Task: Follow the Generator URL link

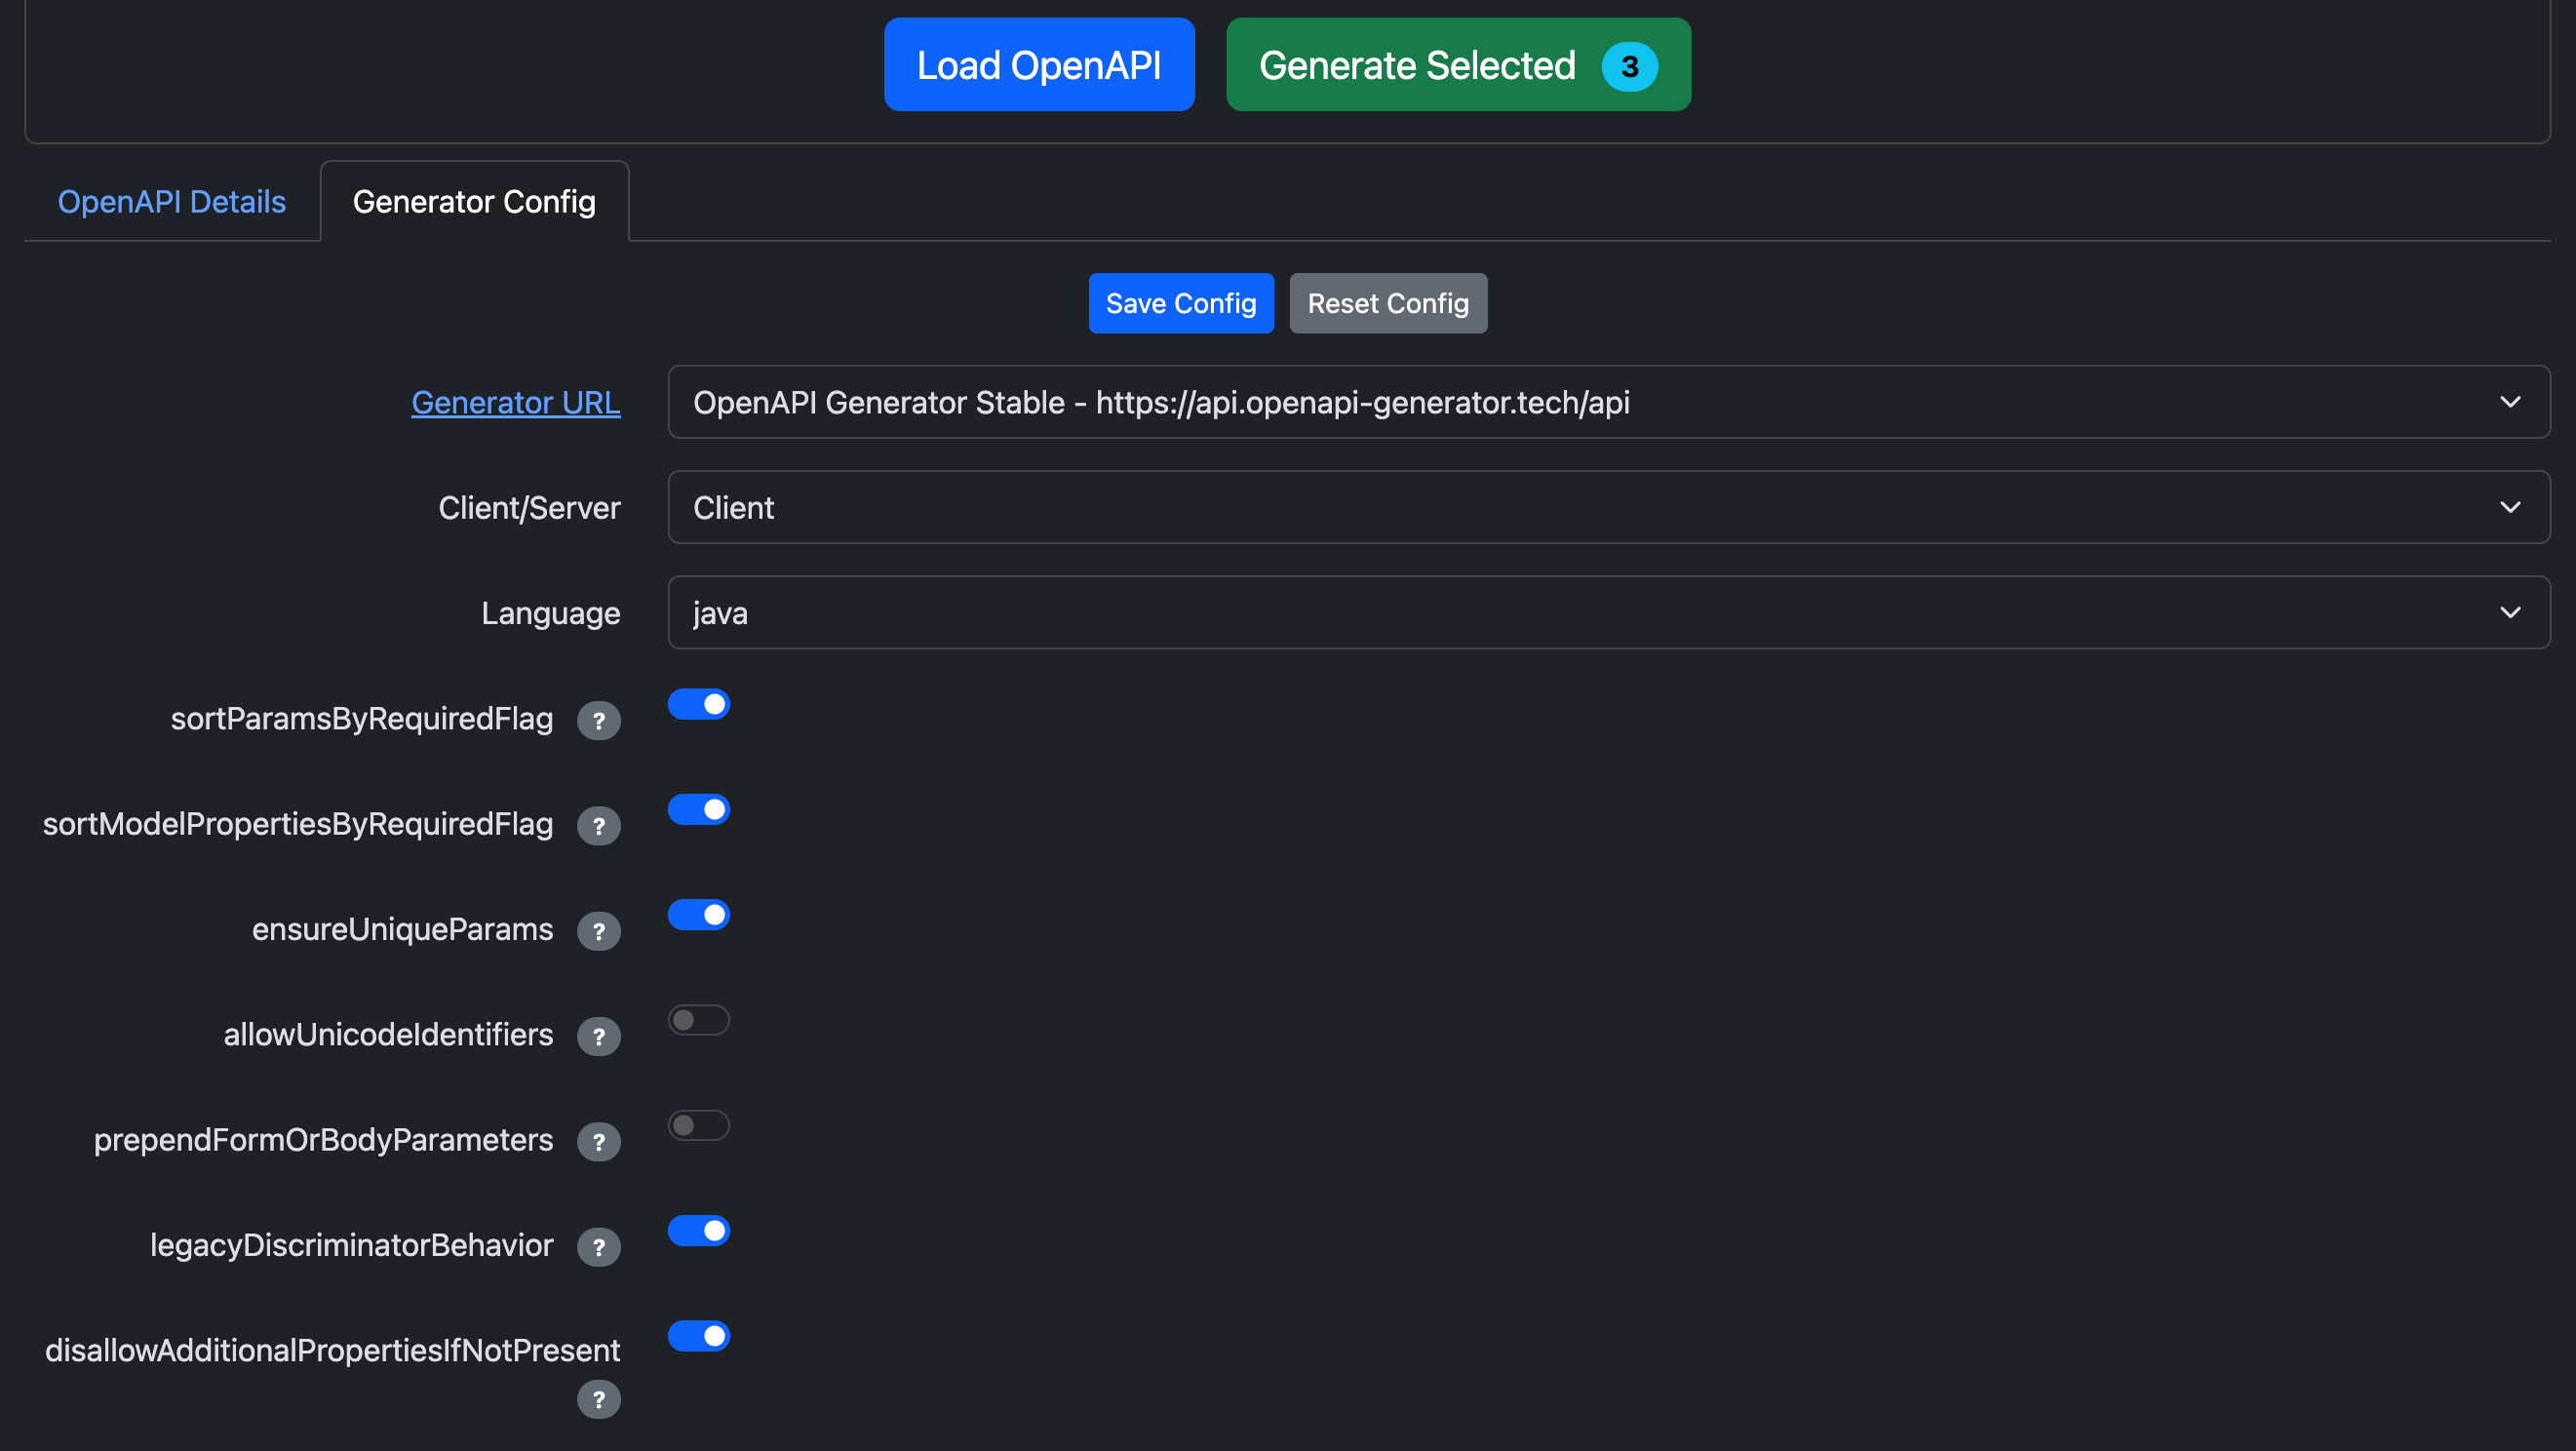Action: (x=516, y=402)
